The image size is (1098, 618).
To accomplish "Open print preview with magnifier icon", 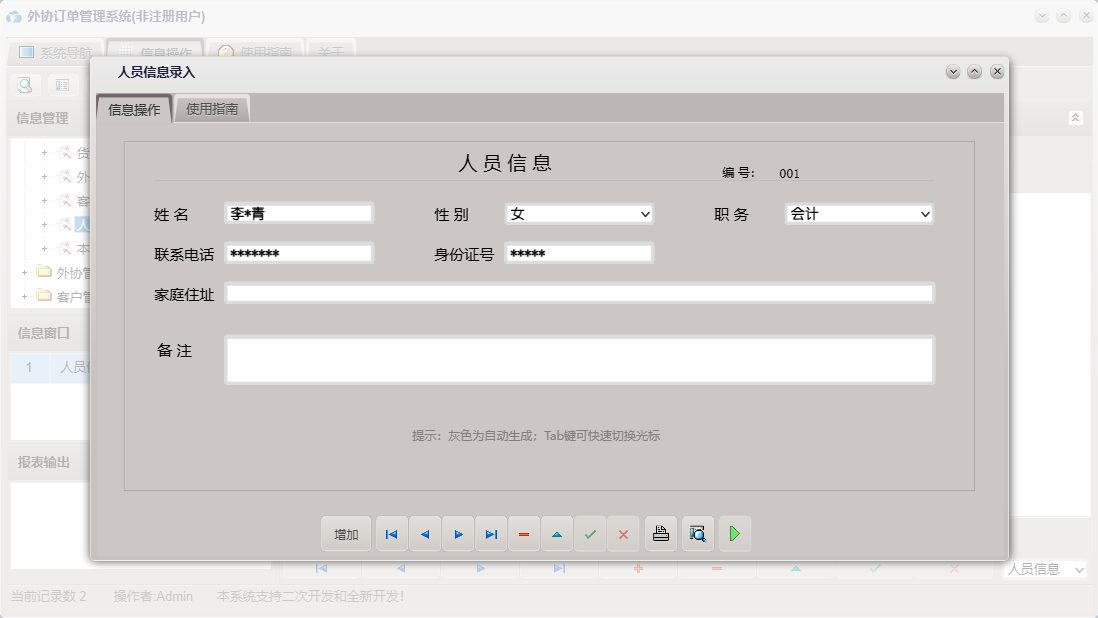I will click(697, 533).
